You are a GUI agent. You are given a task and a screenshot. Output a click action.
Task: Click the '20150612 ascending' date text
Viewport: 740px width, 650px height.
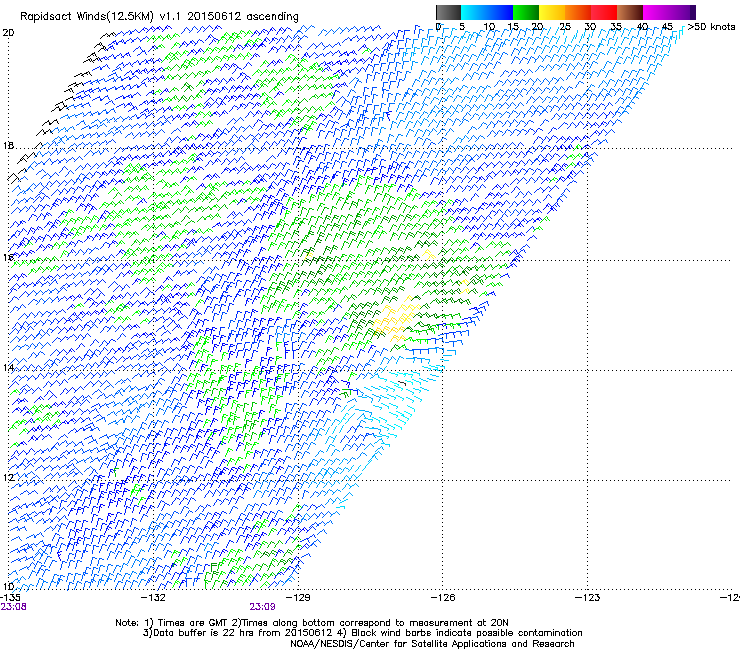[243, 17]
